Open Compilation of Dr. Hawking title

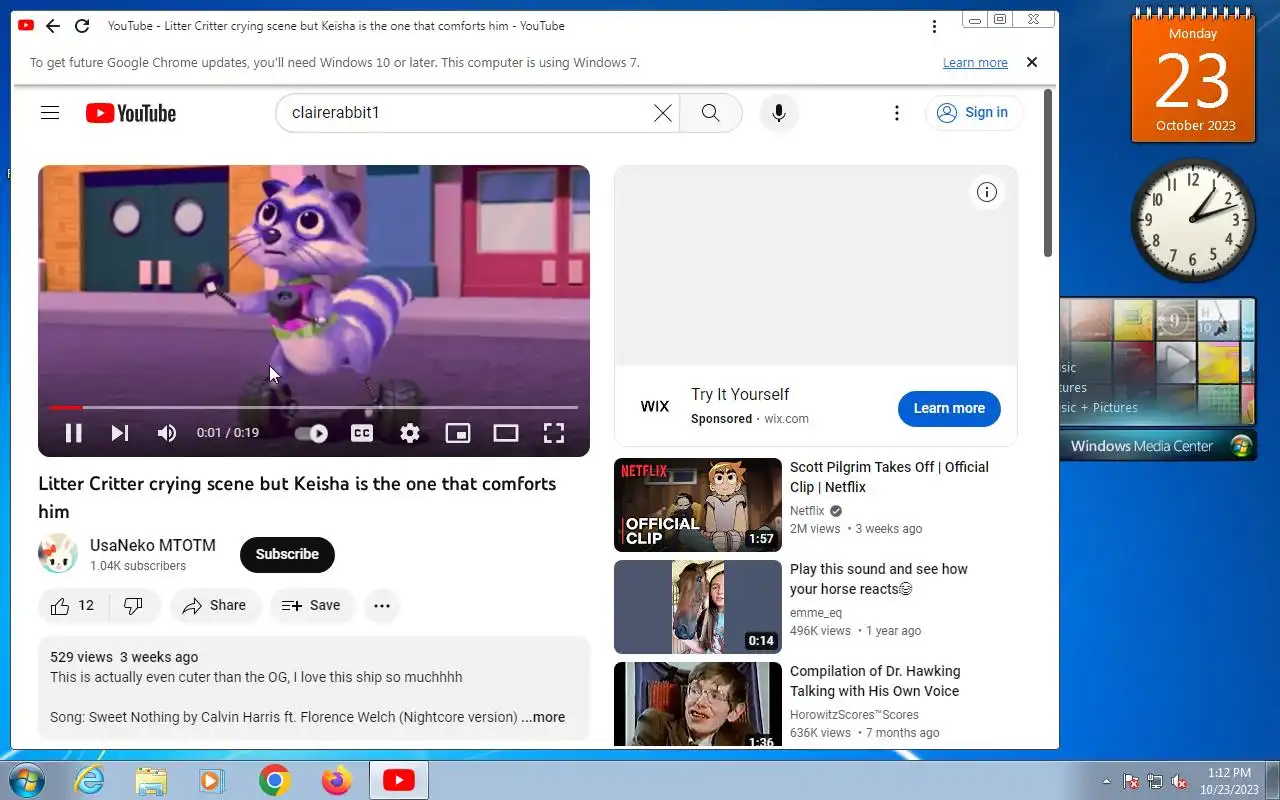[875, 681]
